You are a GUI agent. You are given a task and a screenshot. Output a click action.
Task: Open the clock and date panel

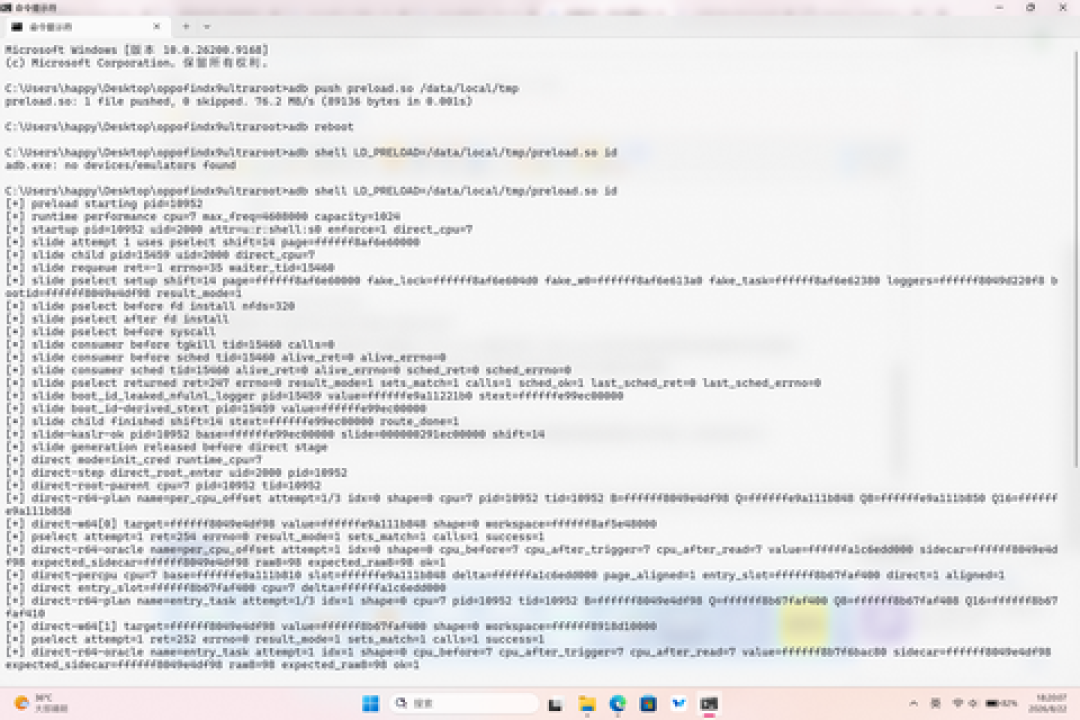tap(1048, 703)
